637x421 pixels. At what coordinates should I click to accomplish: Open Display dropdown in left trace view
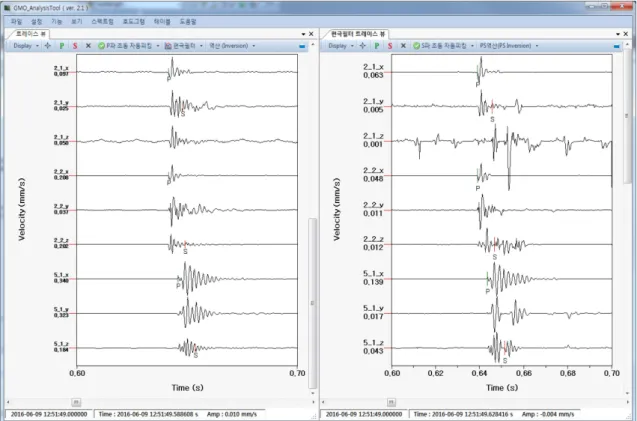coord(26,46)
